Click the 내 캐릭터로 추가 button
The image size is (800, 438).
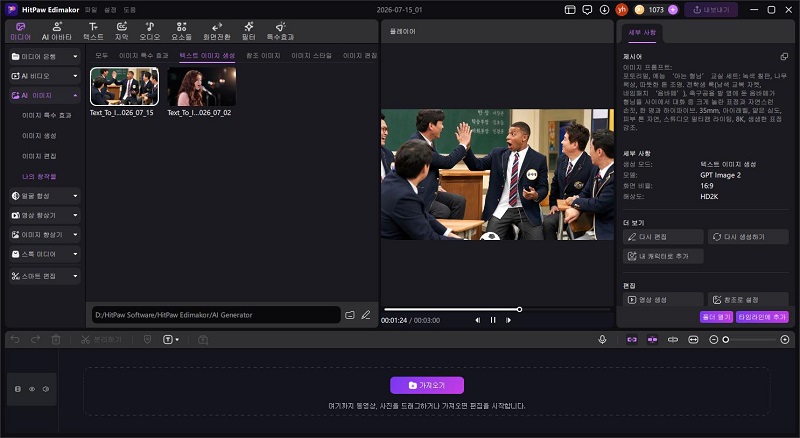pyautogui.click(x=663, y=256)
